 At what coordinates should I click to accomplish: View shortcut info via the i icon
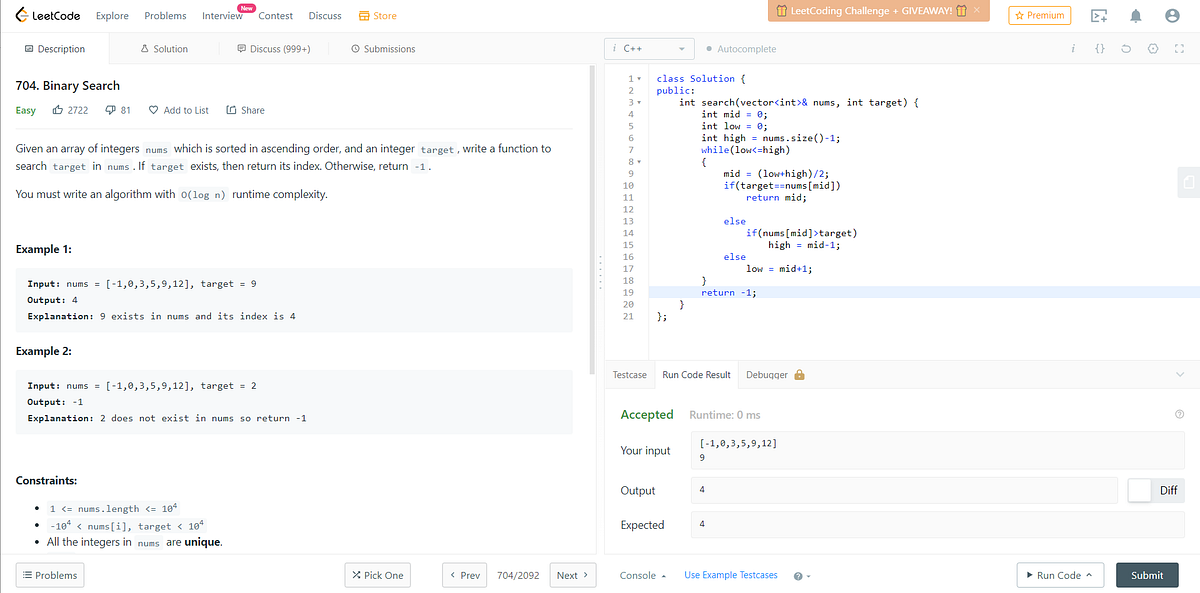(x=1073, y=48)
